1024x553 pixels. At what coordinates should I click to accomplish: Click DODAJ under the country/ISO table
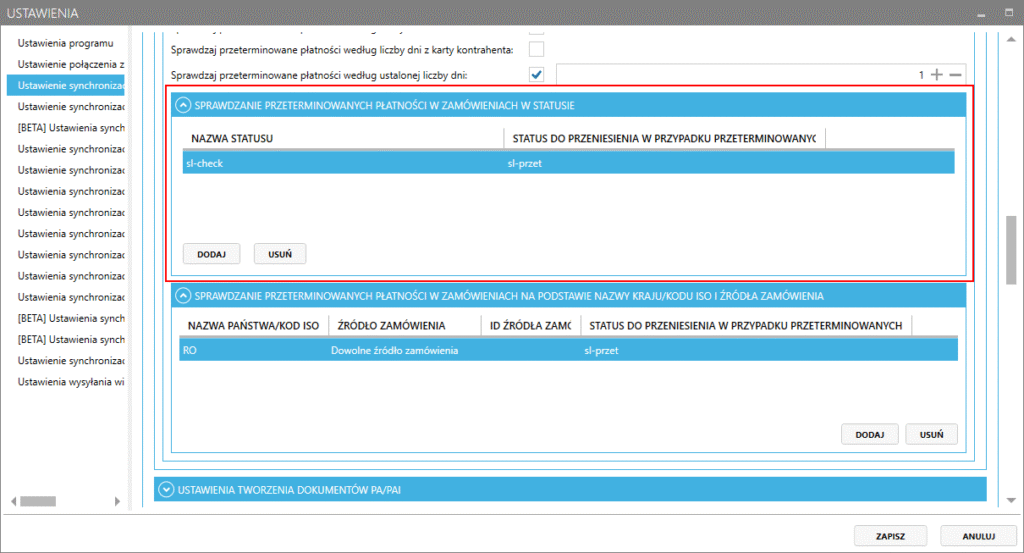(x=869, y=434)
